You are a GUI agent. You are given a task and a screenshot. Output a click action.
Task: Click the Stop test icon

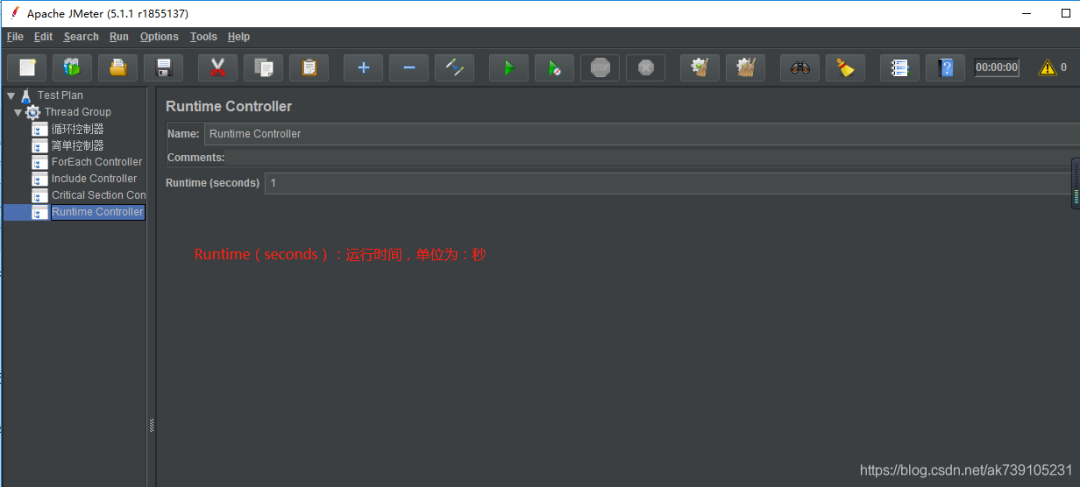coord(600,68)
